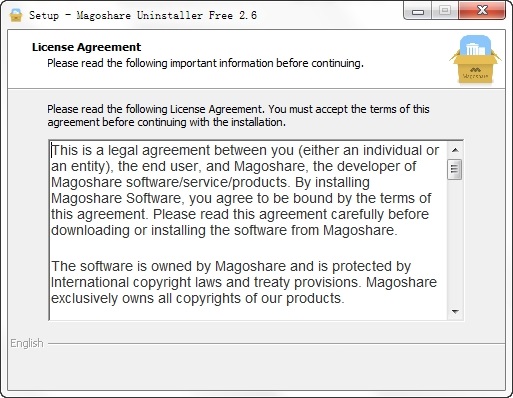Click the scroll down arrow of license text
Screen dimensions: 513x398
pyautogui.click(x=455, y=312)
